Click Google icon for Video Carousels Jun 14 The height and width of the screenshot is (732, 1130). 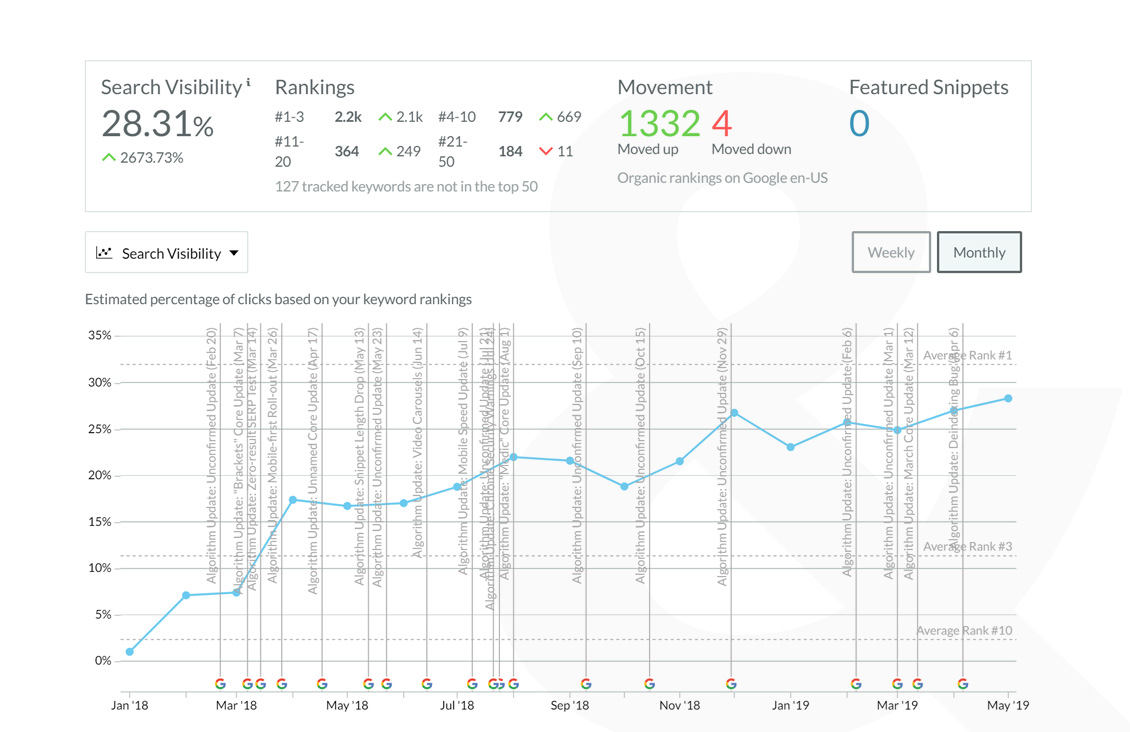tap(427, 684)
